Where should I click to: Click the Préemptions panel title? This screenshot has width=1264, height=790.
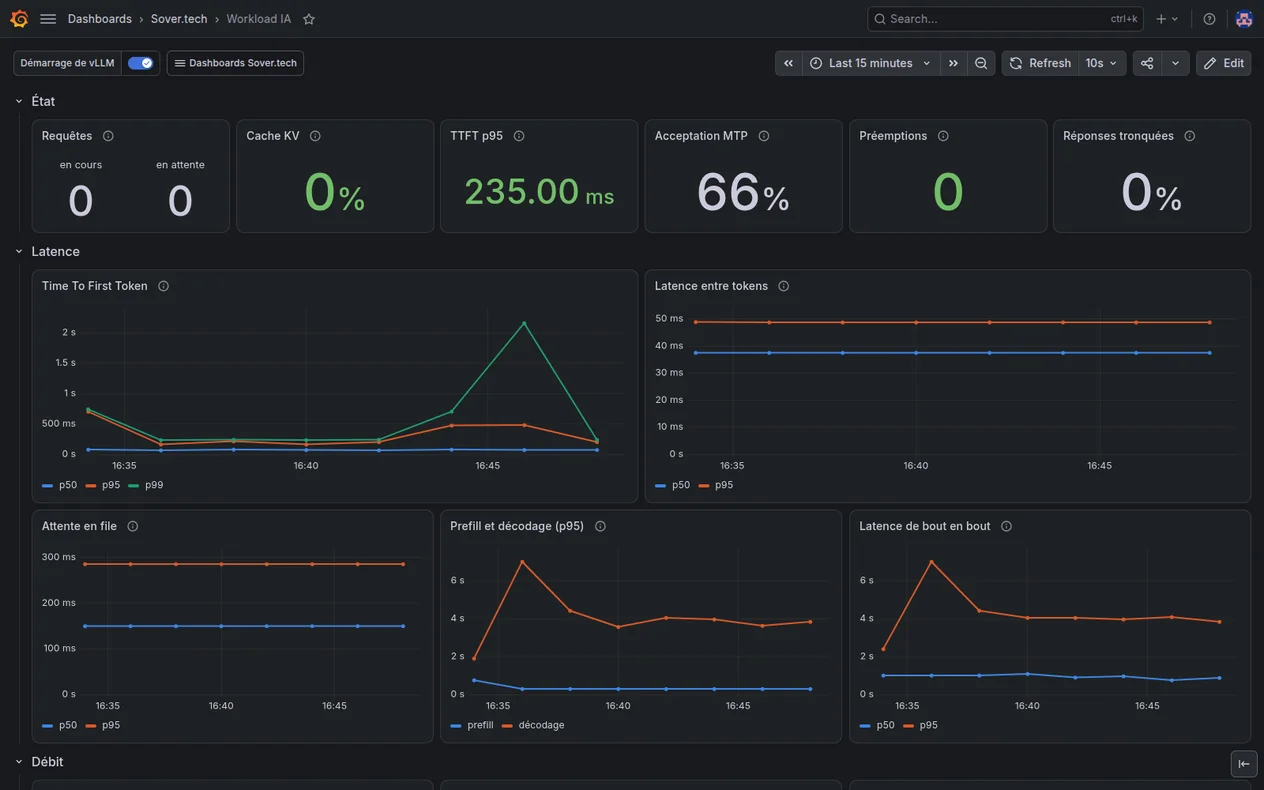coord(893,136)
